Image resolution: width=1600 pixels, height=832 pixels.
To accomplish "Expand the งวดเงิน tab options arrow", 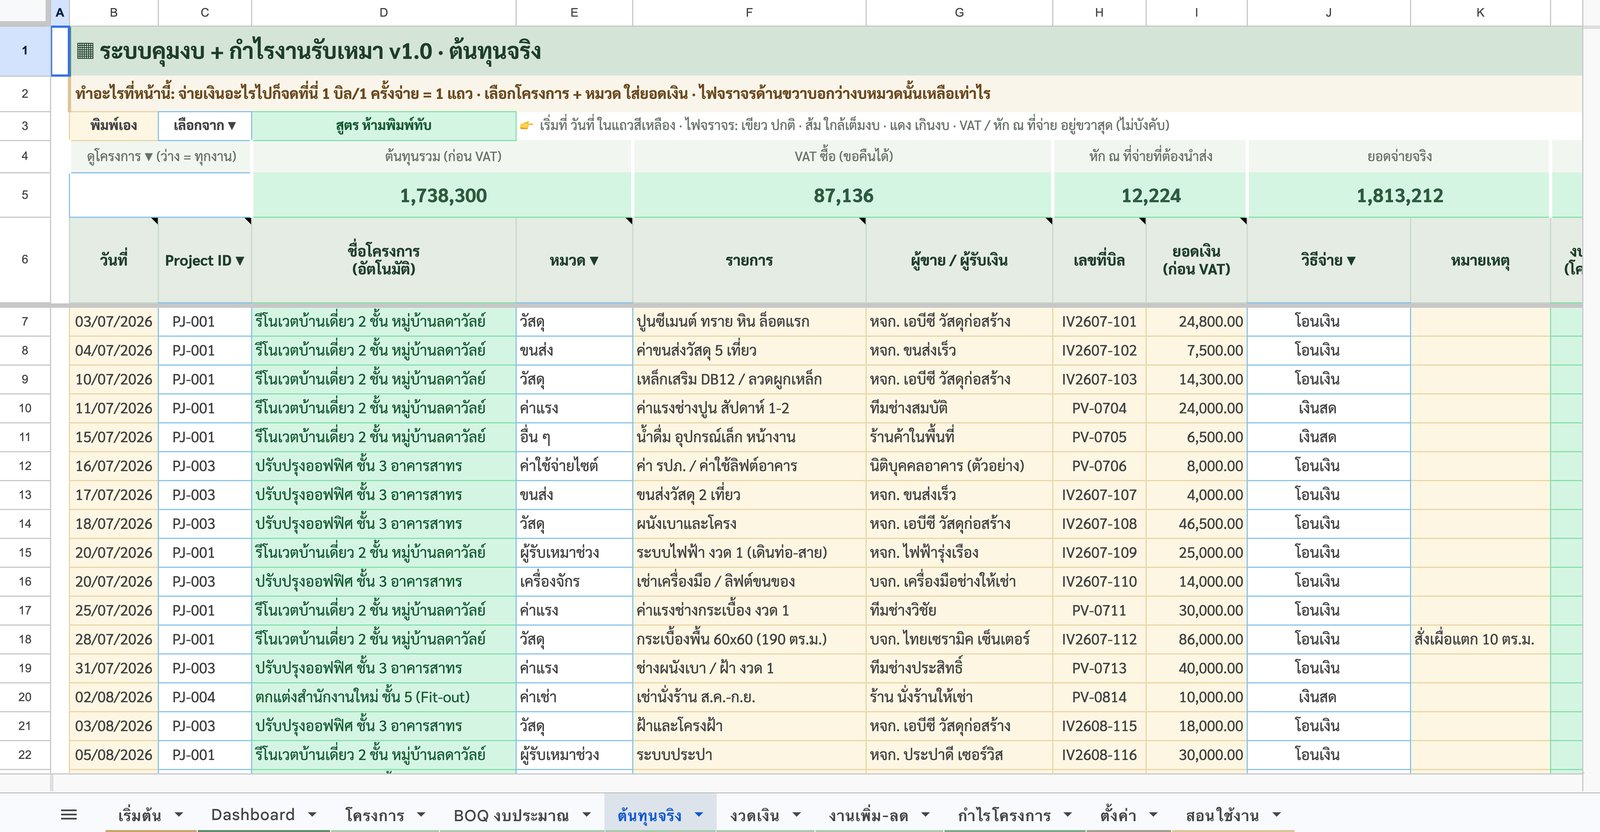I will tap(797, 815).
